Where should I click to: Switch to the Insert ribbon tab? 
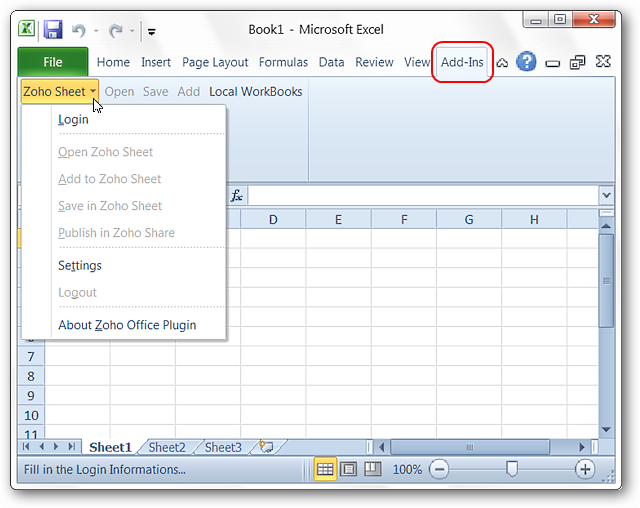(156, 62)
